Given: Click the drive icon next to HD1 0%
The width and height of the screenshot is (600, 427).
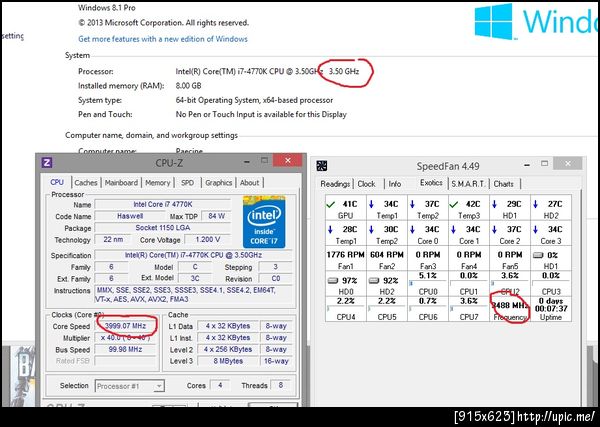Looking at the screenshot, I should pyautogui.click(x=538, y=255).
